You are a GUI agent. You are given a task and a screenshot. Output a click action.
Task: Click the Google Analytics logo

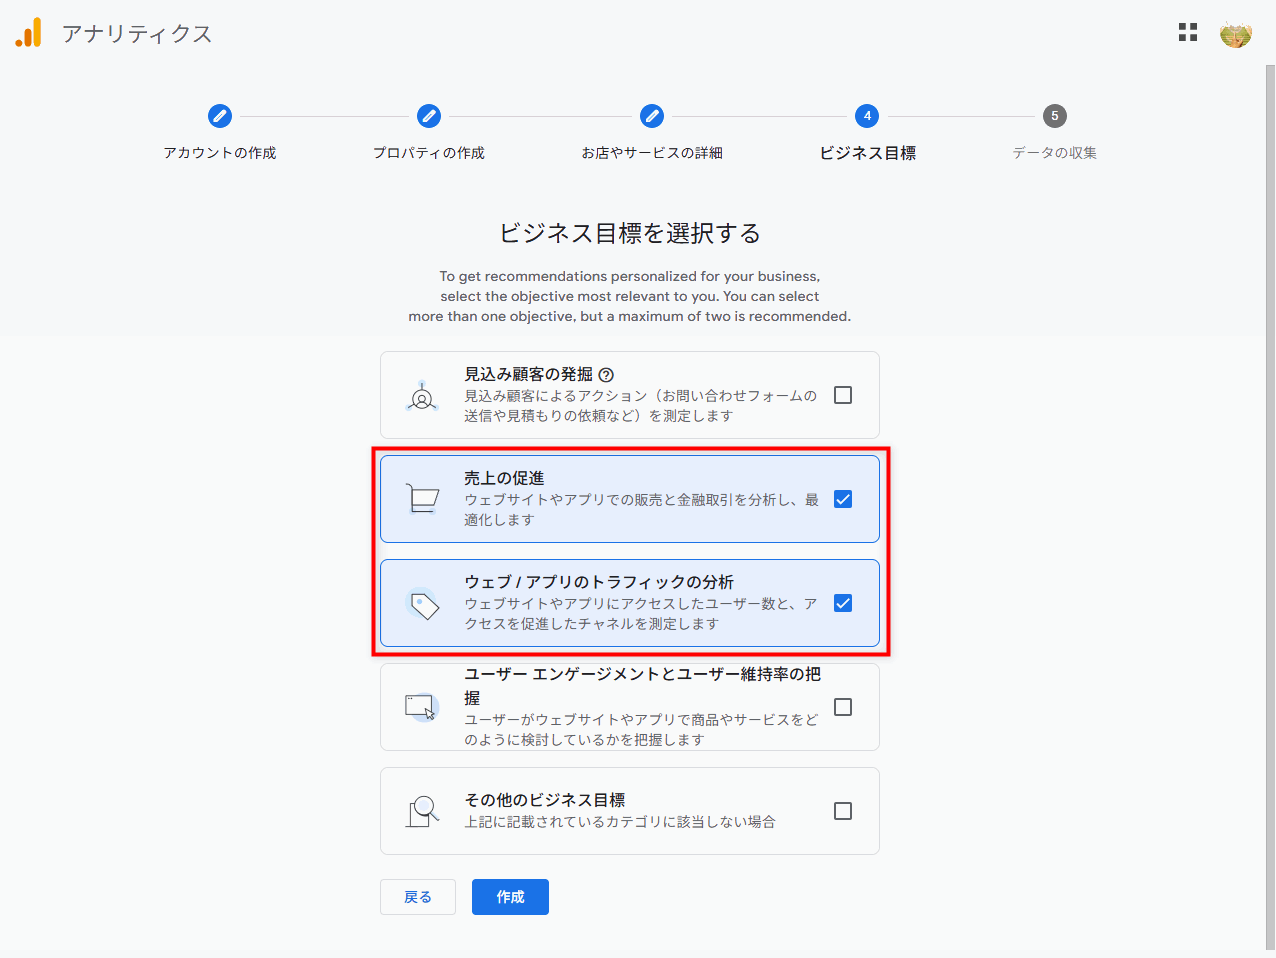pyautogui.click(x=29, y=33)
